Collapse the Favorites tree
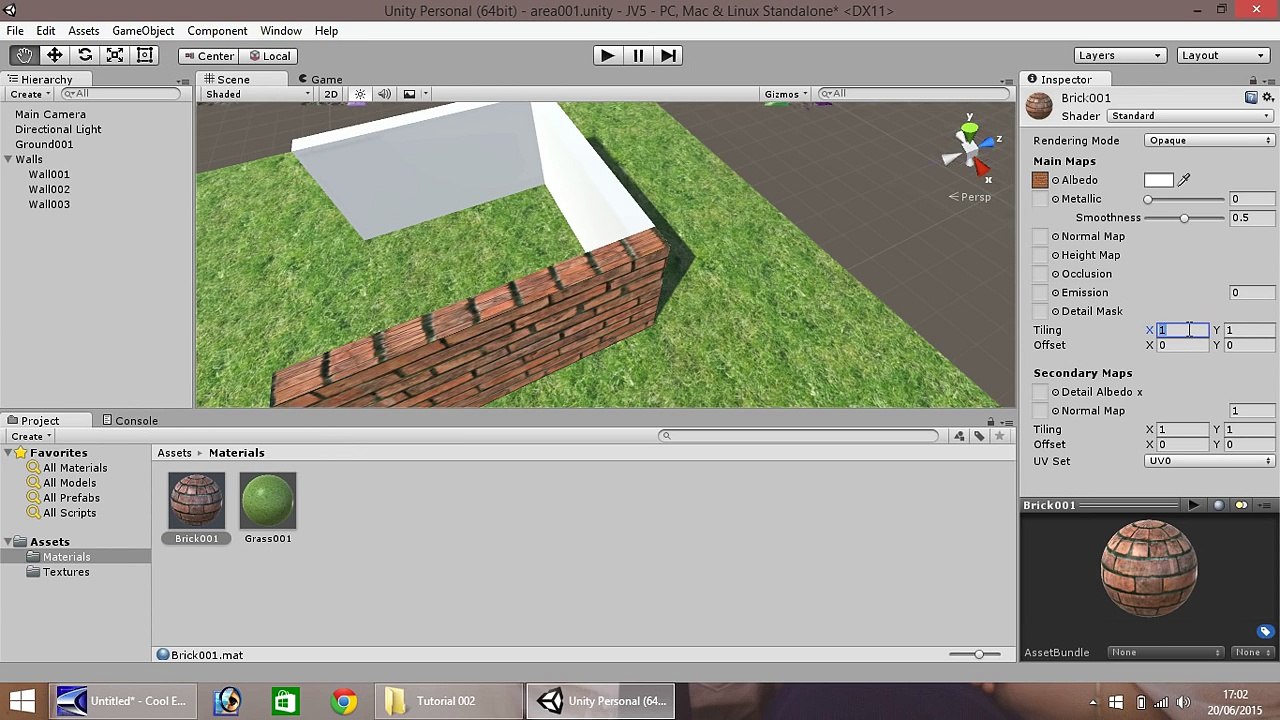The width and height of the screenshot is (1280, 720). pos(8,453)
